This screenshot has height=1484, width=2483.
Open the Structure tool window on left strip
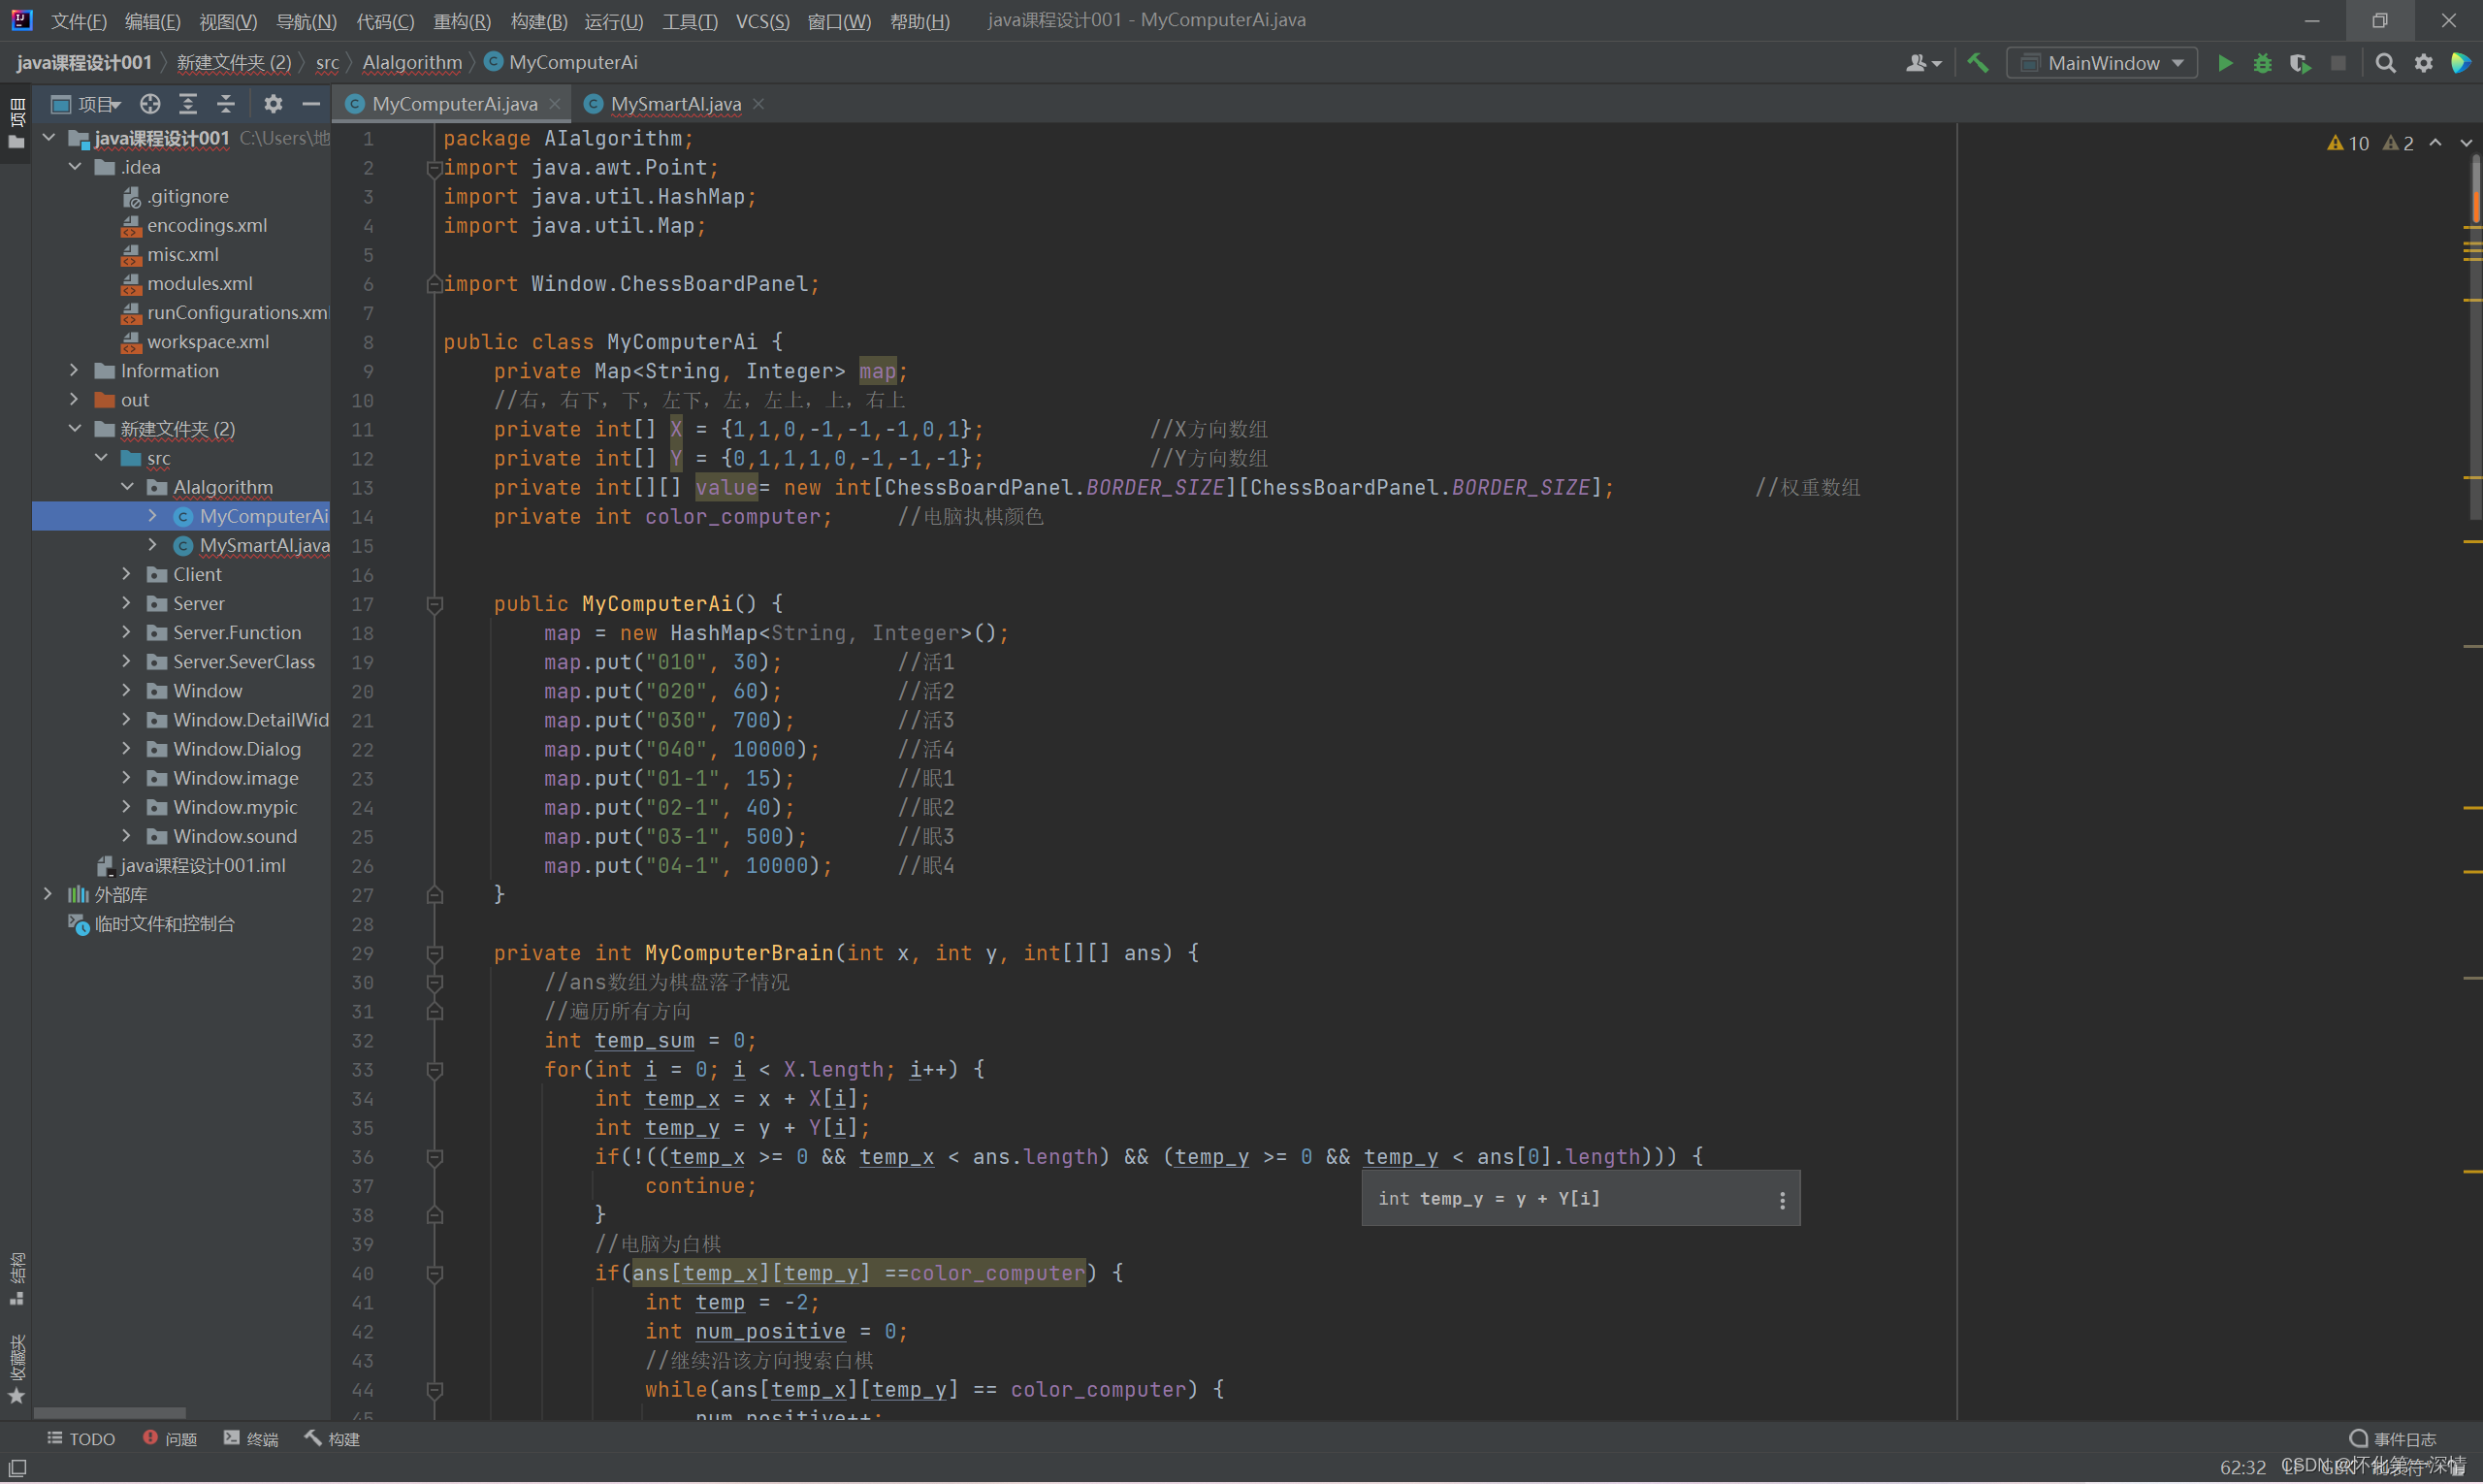(x=16, y=1277)
